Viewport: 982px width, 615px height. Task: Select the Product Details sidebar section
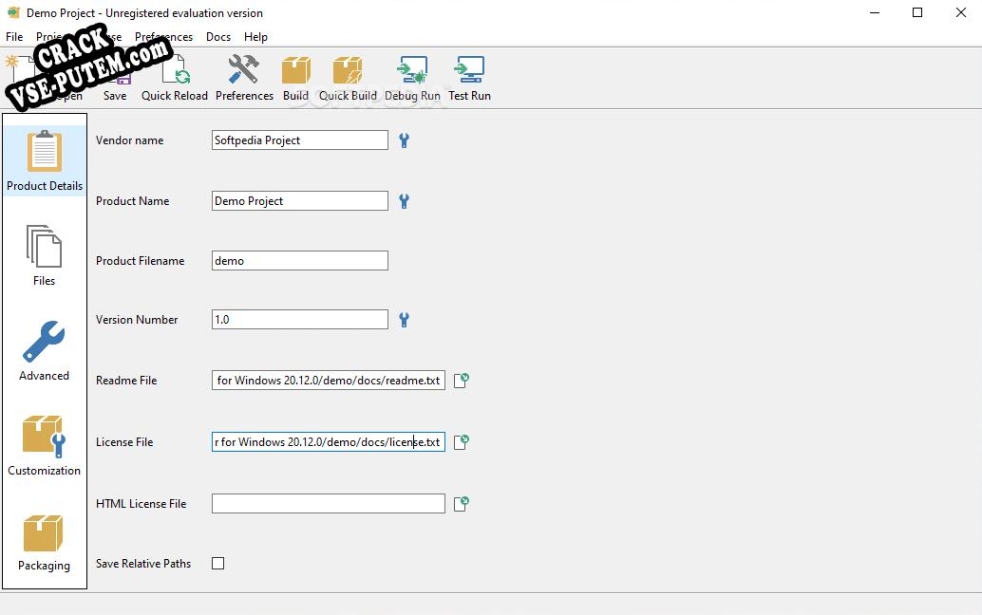[44, 160]
